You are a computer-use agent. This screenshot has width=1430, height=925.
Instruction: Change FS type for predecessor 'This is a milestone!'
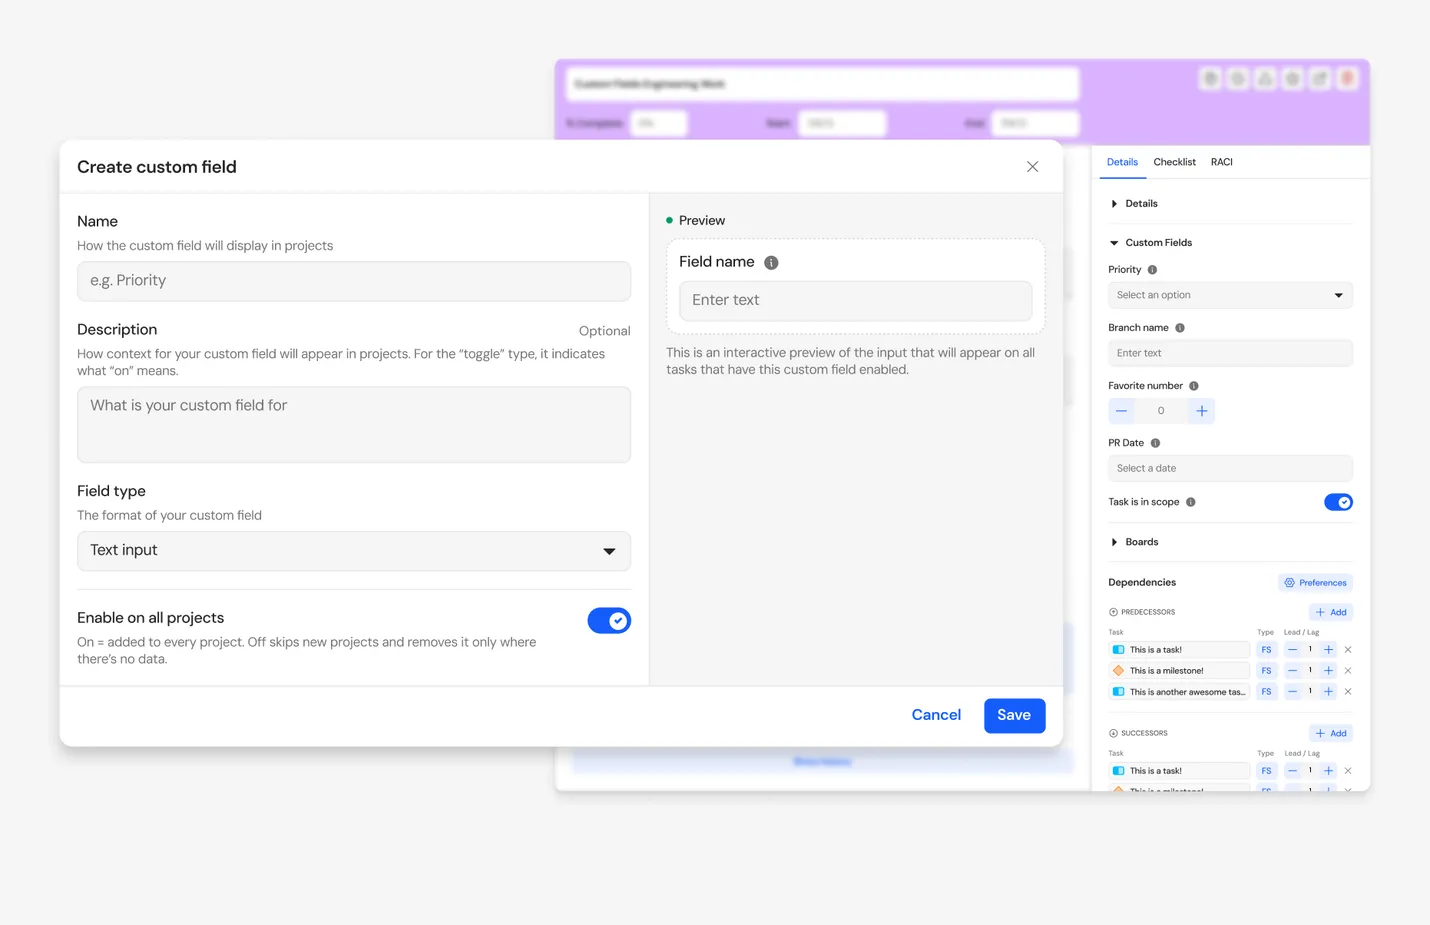[x=1266, y=671]
